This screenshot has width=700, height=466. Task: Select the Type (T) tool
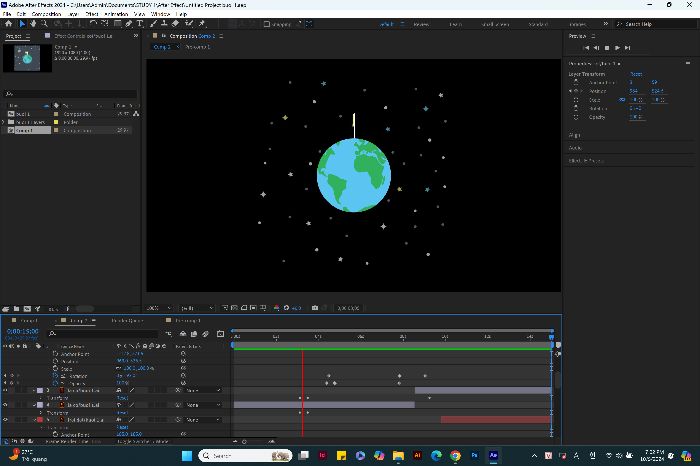(140, 24)
